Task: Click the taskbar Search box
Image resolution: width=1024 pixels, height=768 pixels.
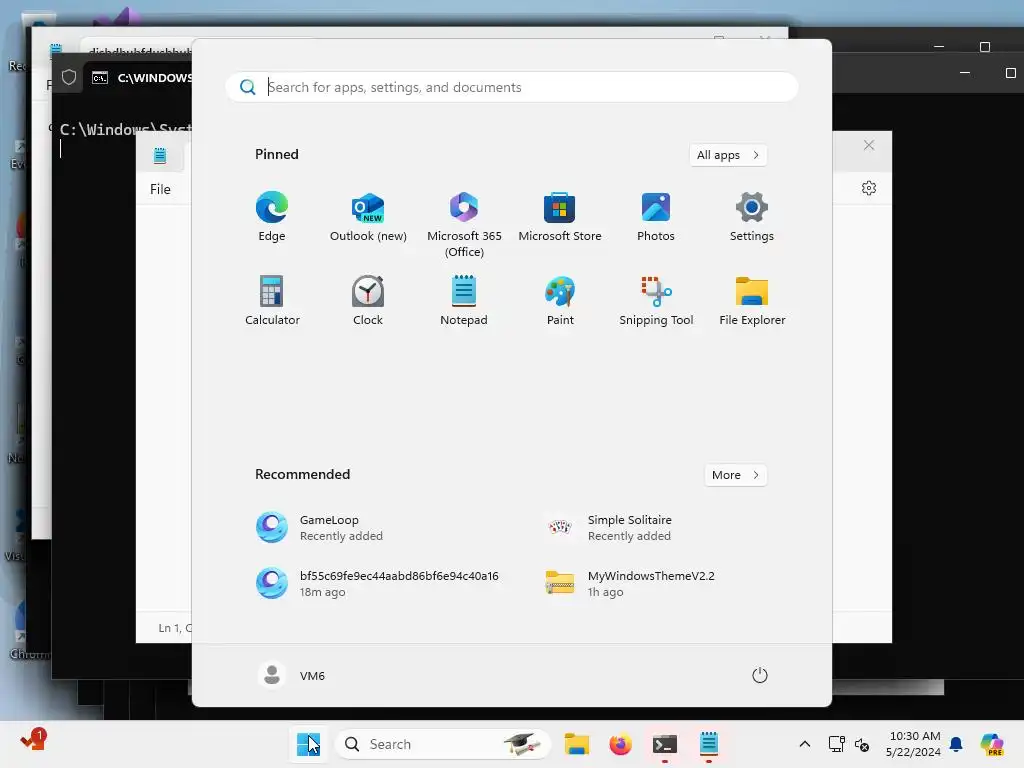Action: coord(443,744)
